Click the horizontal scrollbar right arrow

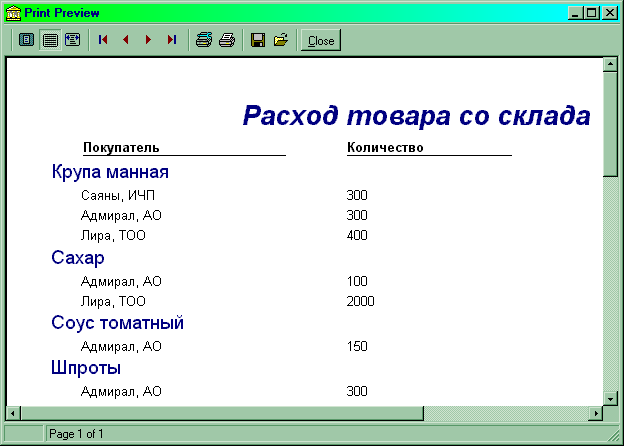(596, 412)
